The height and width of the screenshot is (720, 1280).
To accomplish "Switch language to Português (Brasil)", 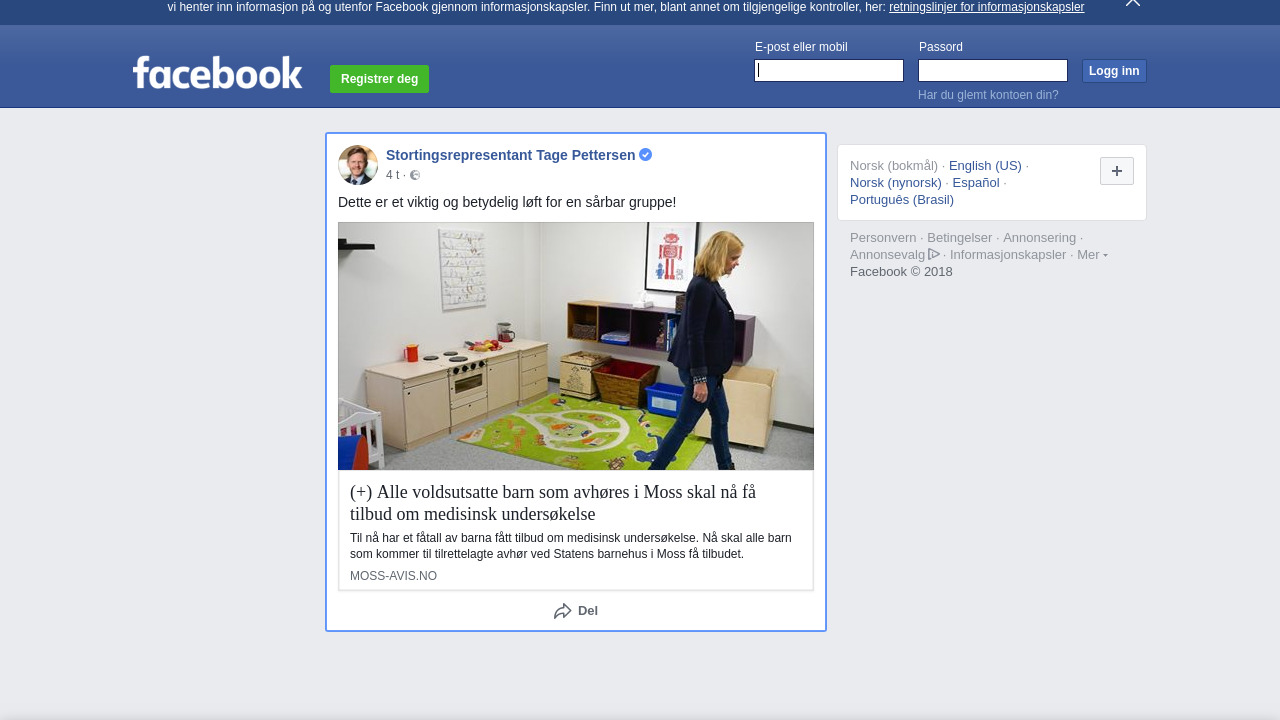I will pos(902,200).
